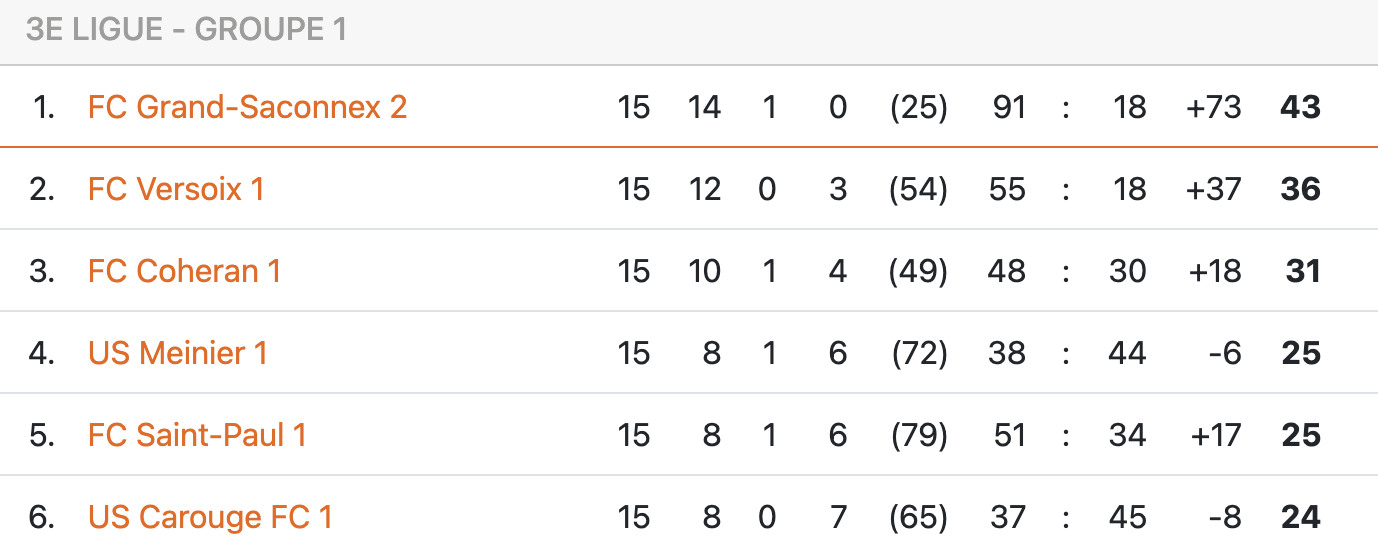Select the +37 goal difference value
Viewport: 1378px width, 552px height.
1213,189
